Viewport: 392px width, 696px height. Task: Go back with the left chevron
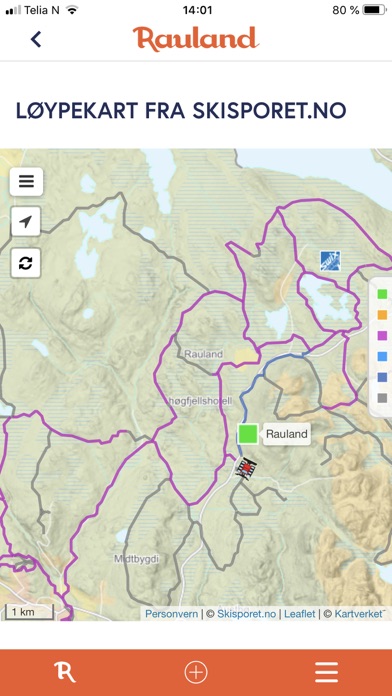(x=36, y=39)
